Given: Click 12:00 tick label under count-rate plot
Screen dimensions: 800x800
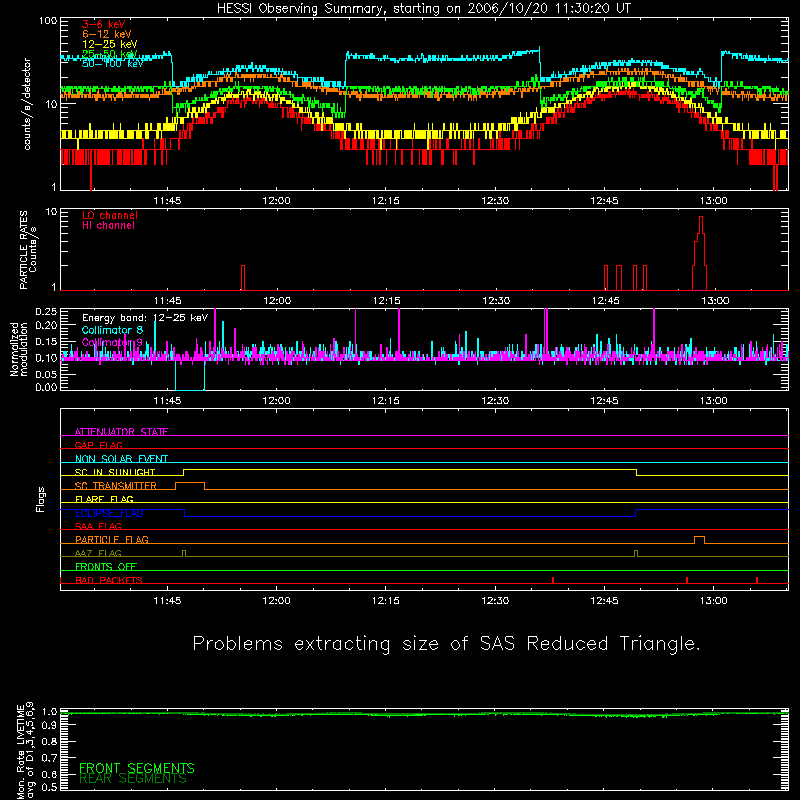Looking at the screenshot, I should click(277, 201).
